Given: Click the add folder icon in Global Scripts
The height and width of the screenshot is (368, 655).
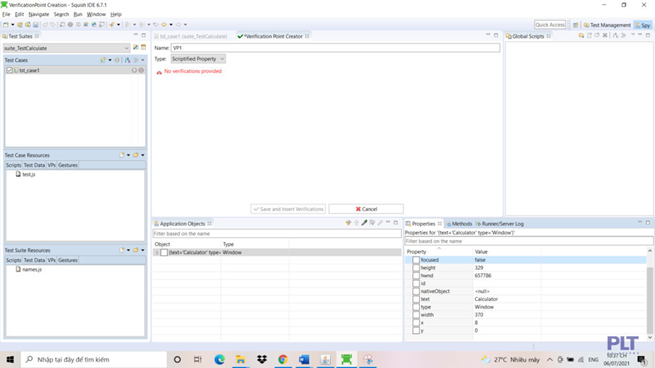Looking at the screenshot, I should 581,36.
